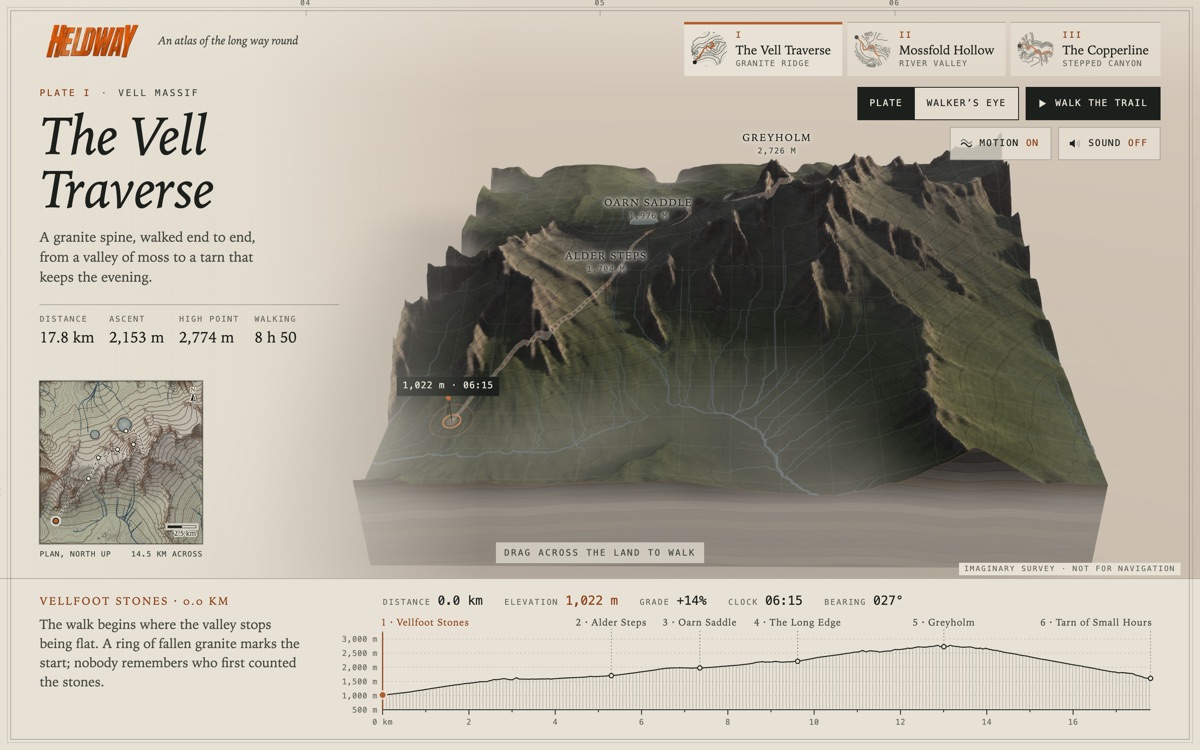Click the Tarn end dot on profile
This screenshot has width=1200, height=750.
1150,678
